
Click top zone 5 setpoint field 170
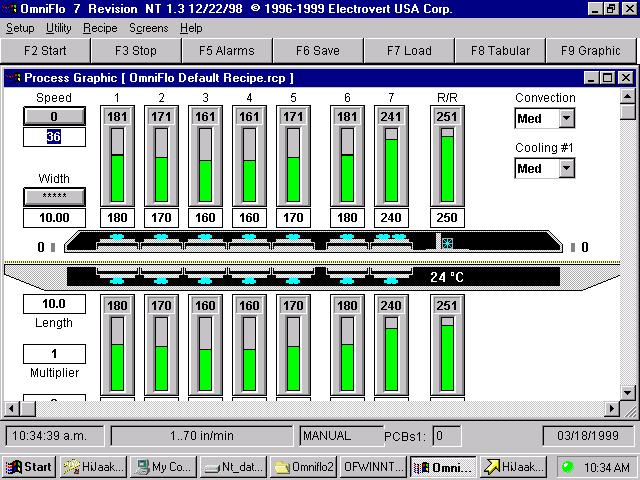tap(293, 218)
